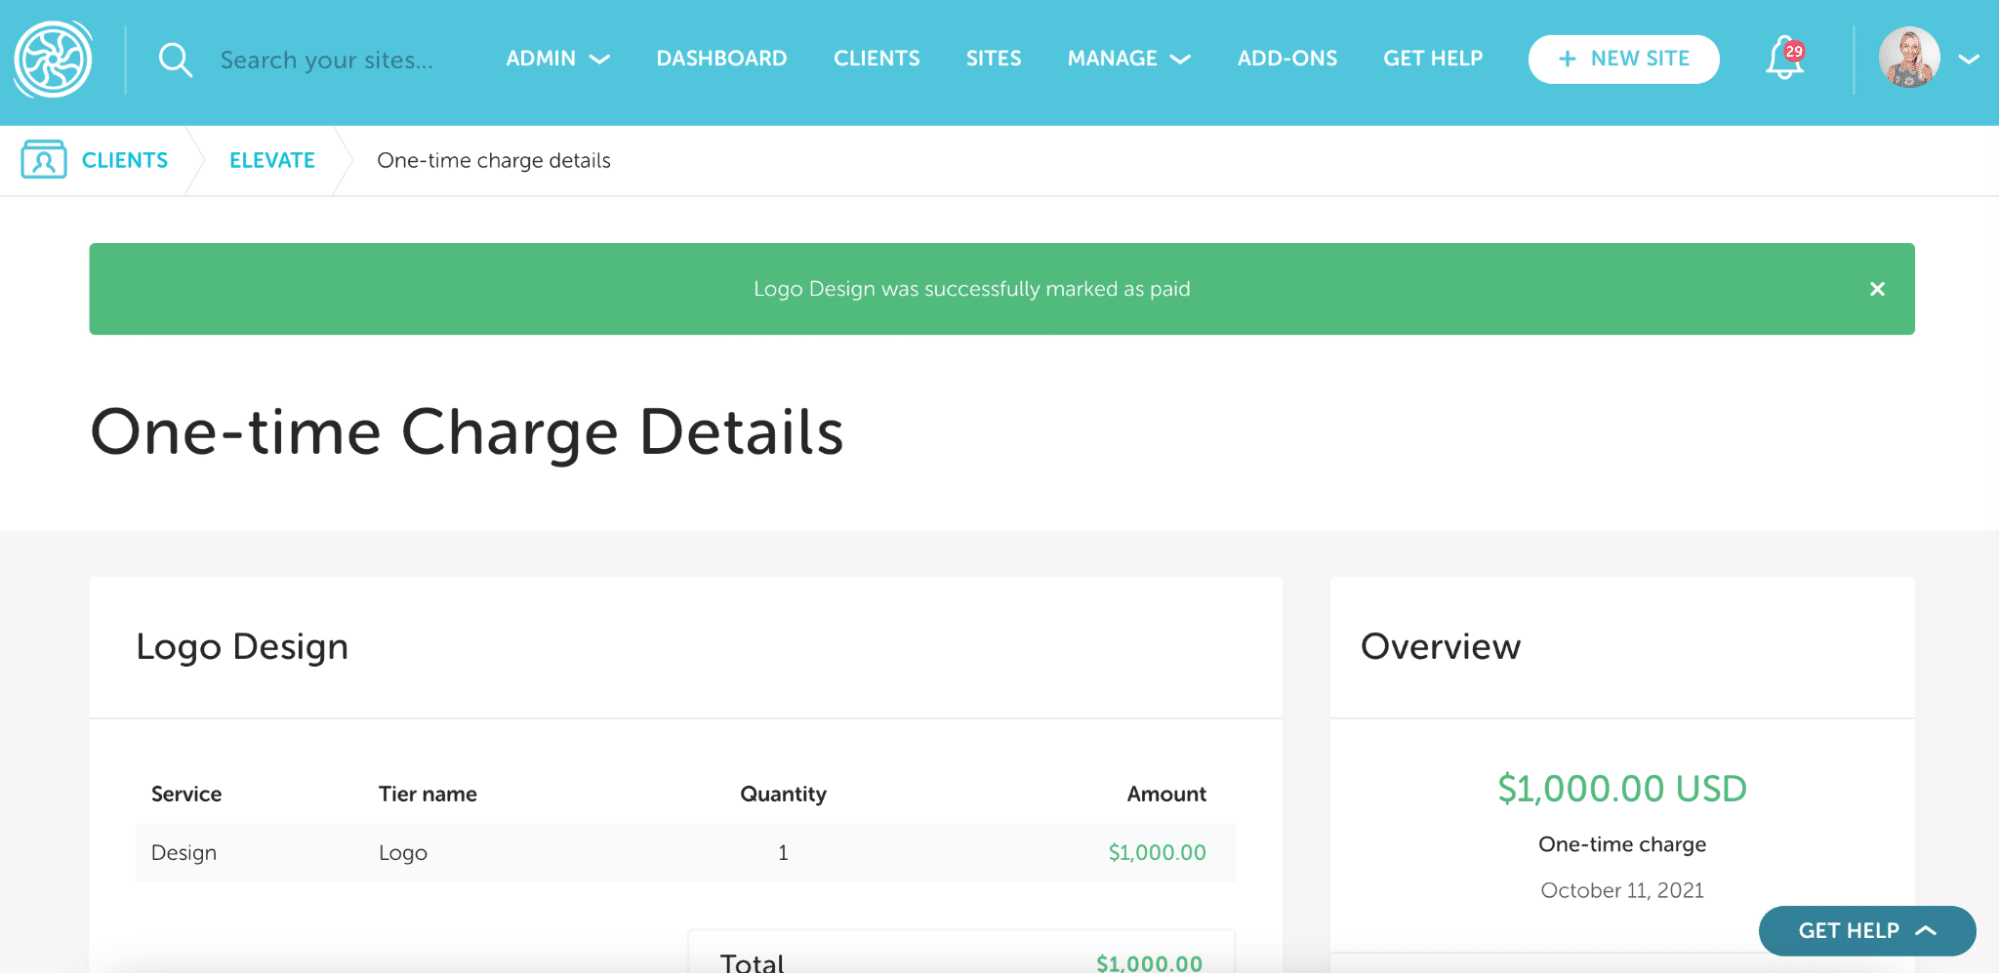Open the Clients navigation item
This screenshot has width=1999, height=974.
click(876, 59)
